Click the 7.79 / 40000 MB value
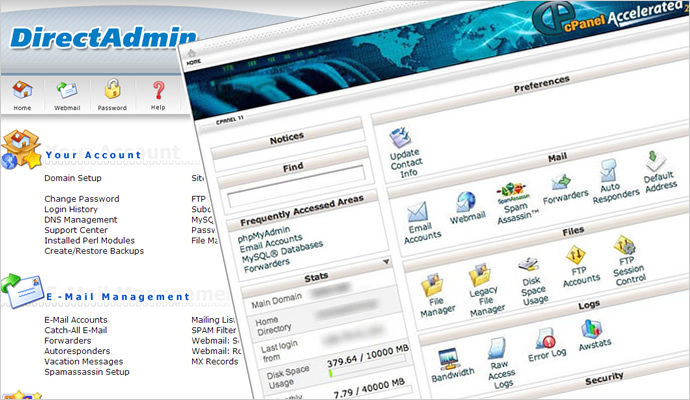The height and width of the screenshot is (400, 690). 369,388
